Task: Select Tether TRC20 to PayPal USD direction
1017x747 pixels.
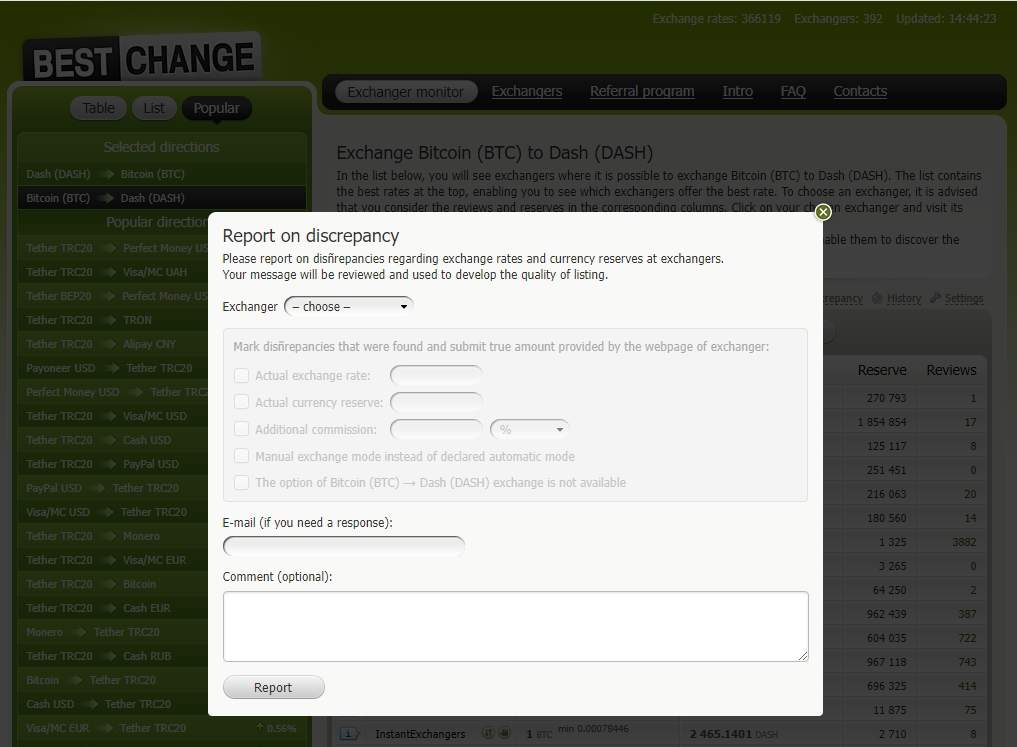Action: click(x=114, y=464)
